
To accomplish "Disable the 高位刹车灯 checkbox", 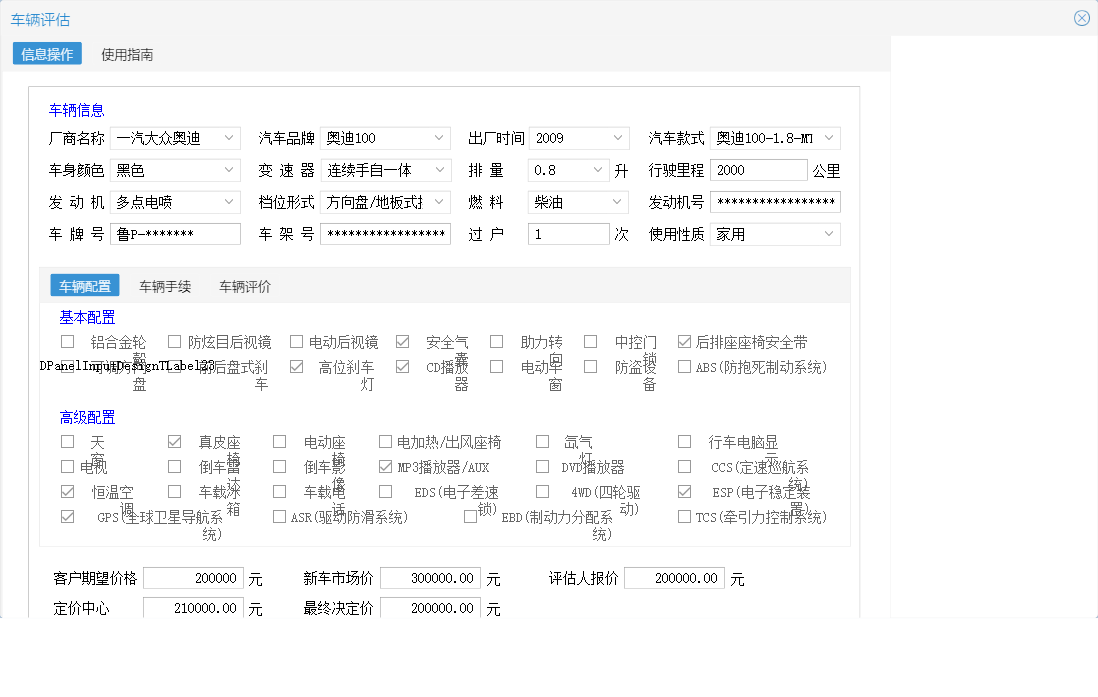I will (x=296, y=366).
